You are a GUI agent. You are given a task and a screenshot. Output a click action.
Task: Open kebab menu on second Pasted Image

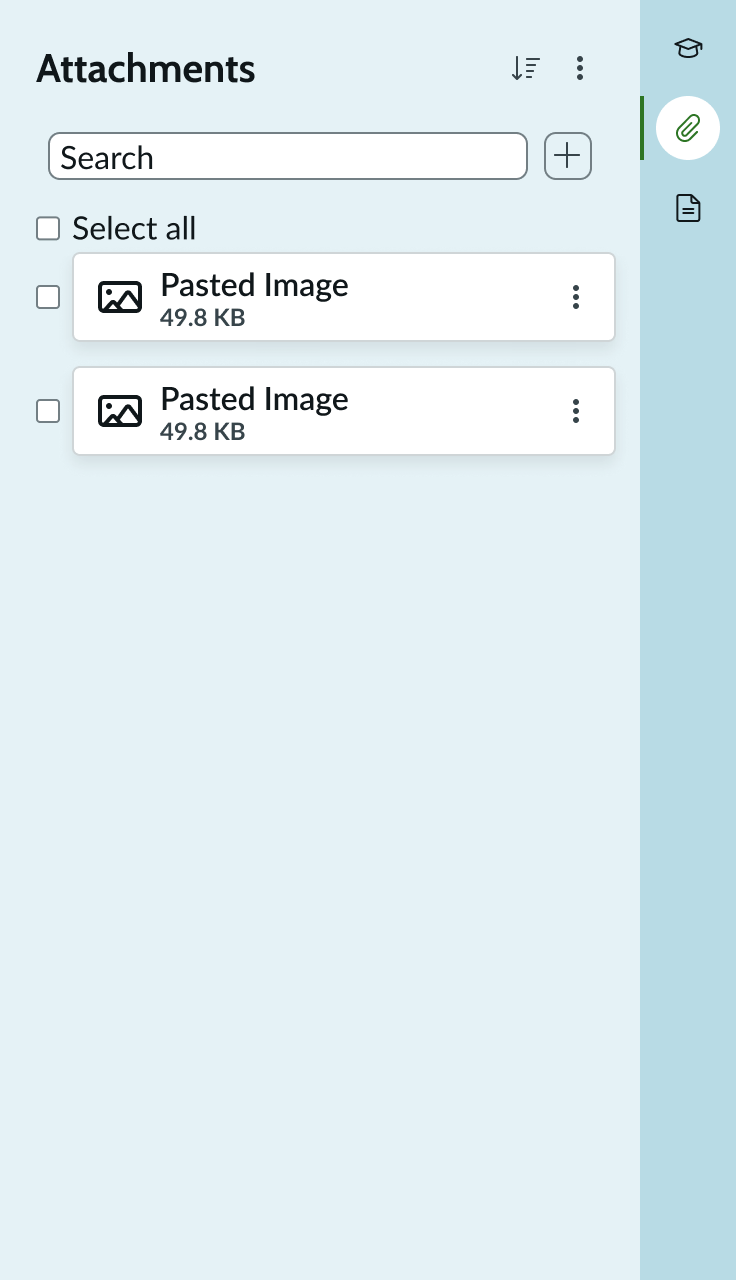click(x=576, y=411)
